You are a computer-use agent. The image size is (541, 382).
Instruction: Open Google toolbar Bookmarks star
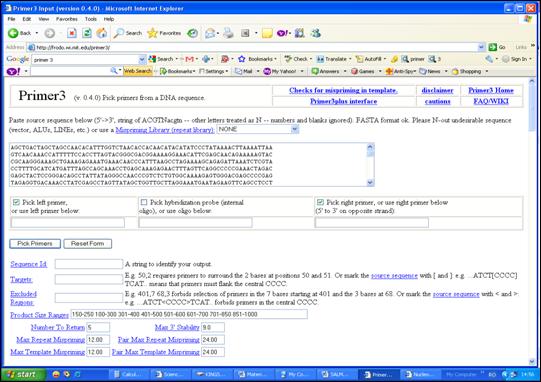pos(257,59)
